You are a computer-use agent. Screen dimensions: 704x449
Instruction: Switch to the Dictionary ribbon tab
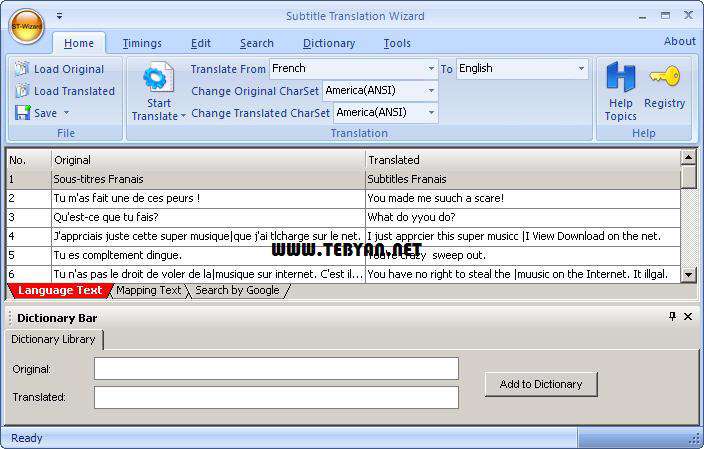pos(329,43)
